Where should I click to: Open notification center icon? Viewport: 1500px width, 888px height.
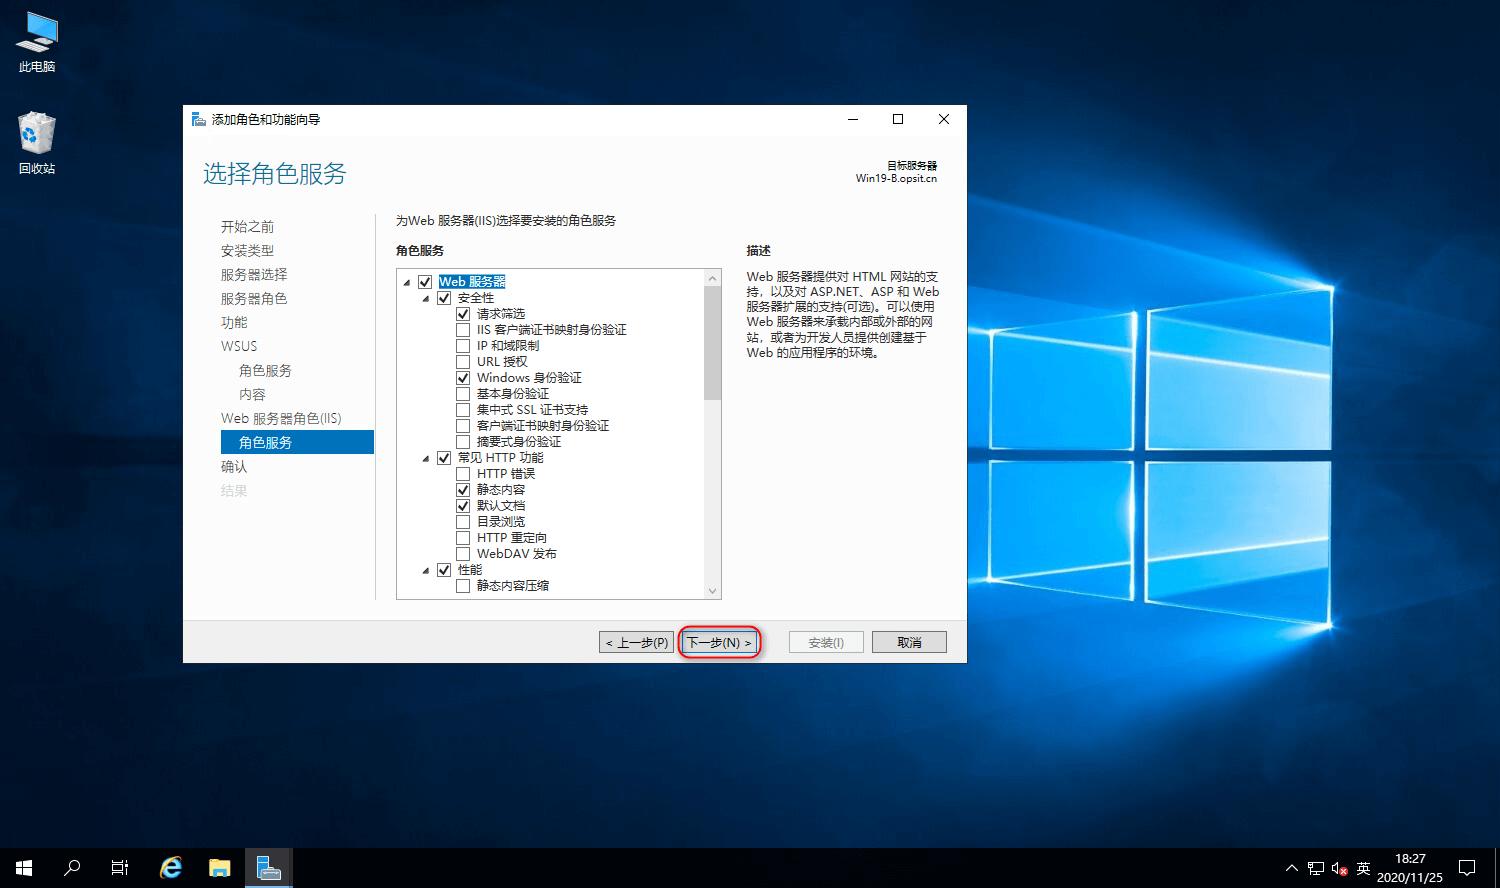tap(1467, 868)
